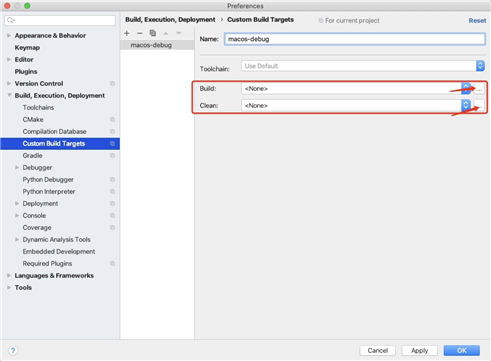The image size is (491, 361).
Task: Focus the Name text field
Action: tap(355, 39)
